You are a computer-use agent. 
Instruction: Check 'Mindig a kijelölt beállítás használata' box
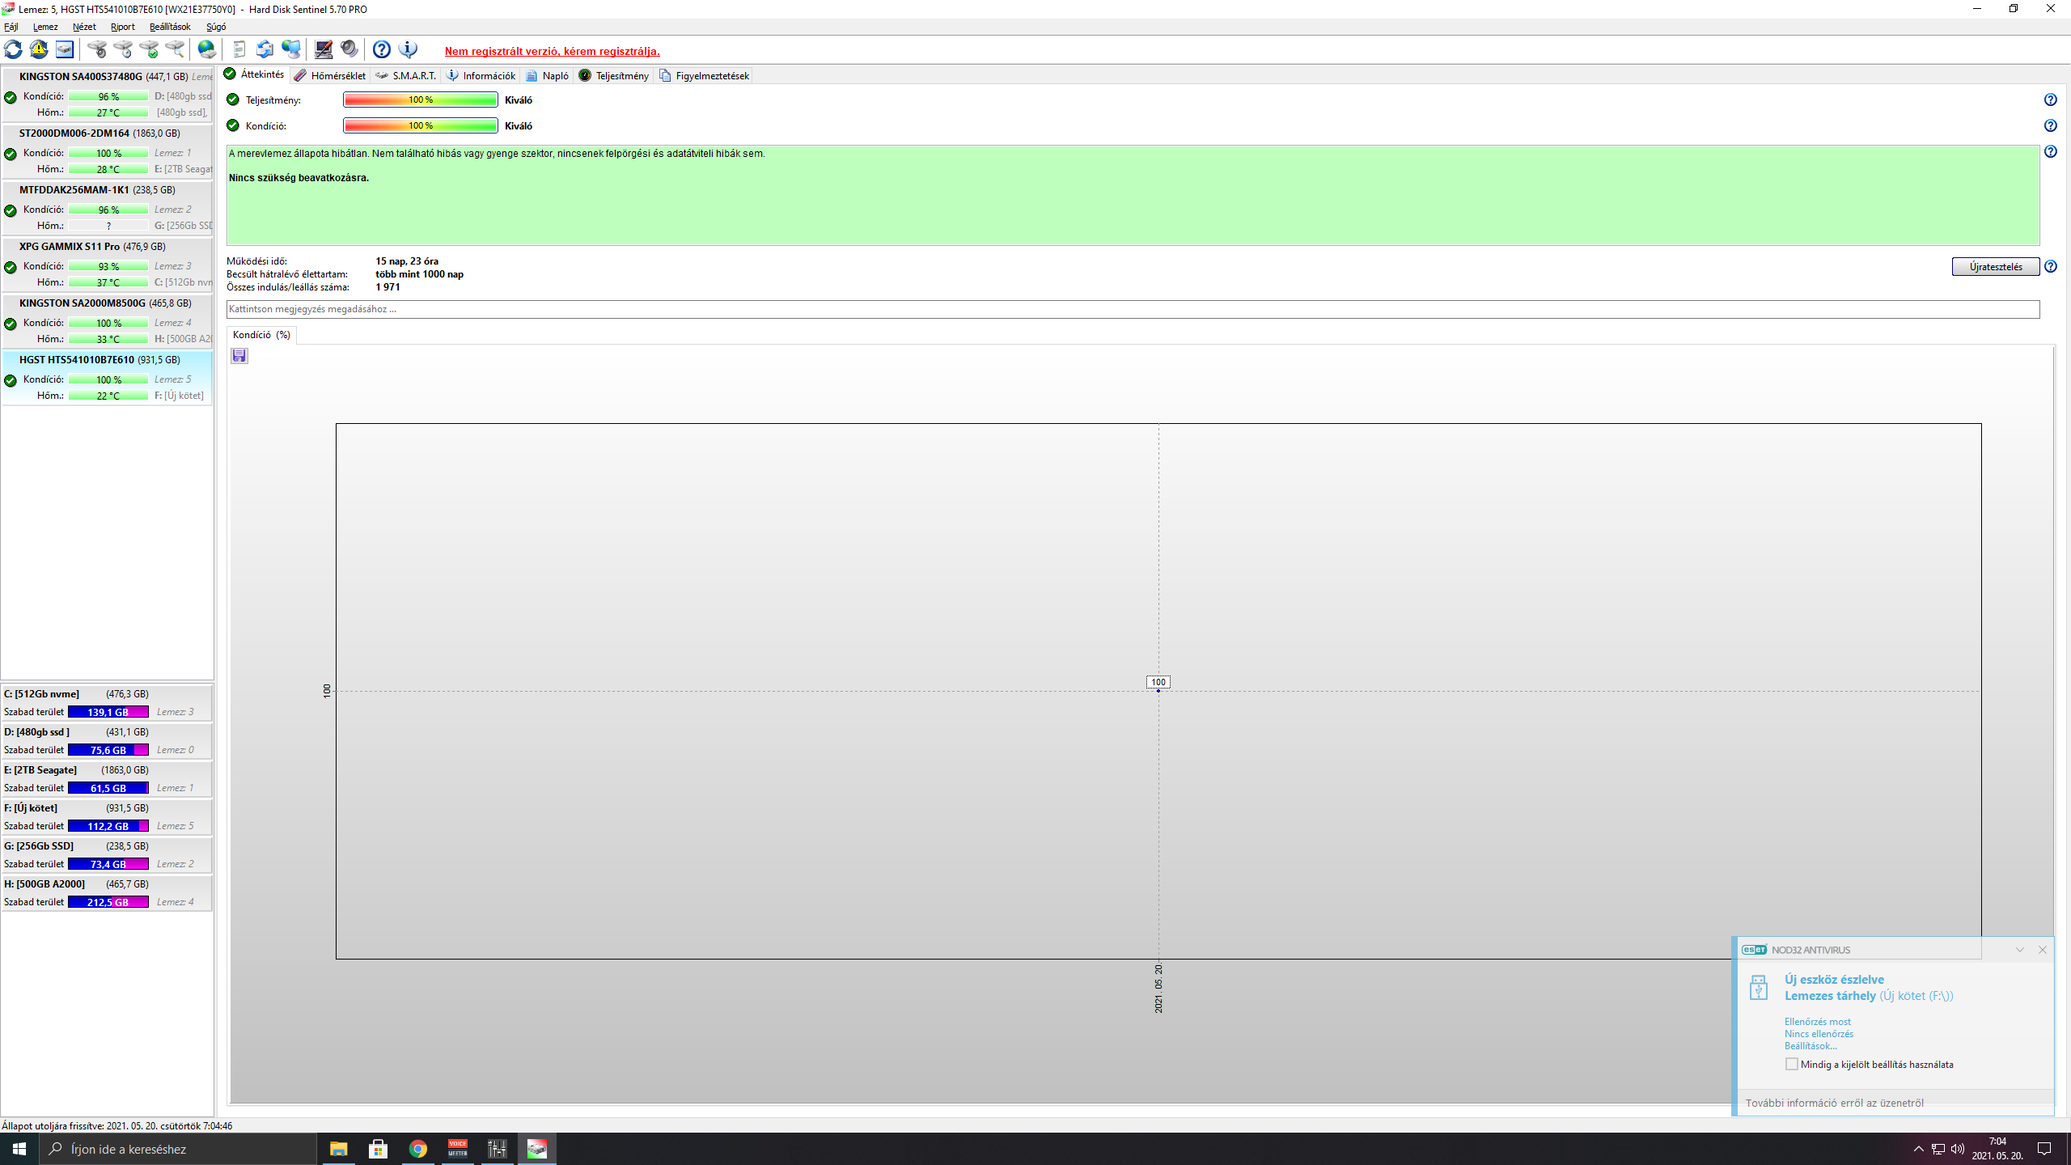click(1791, 1064)
